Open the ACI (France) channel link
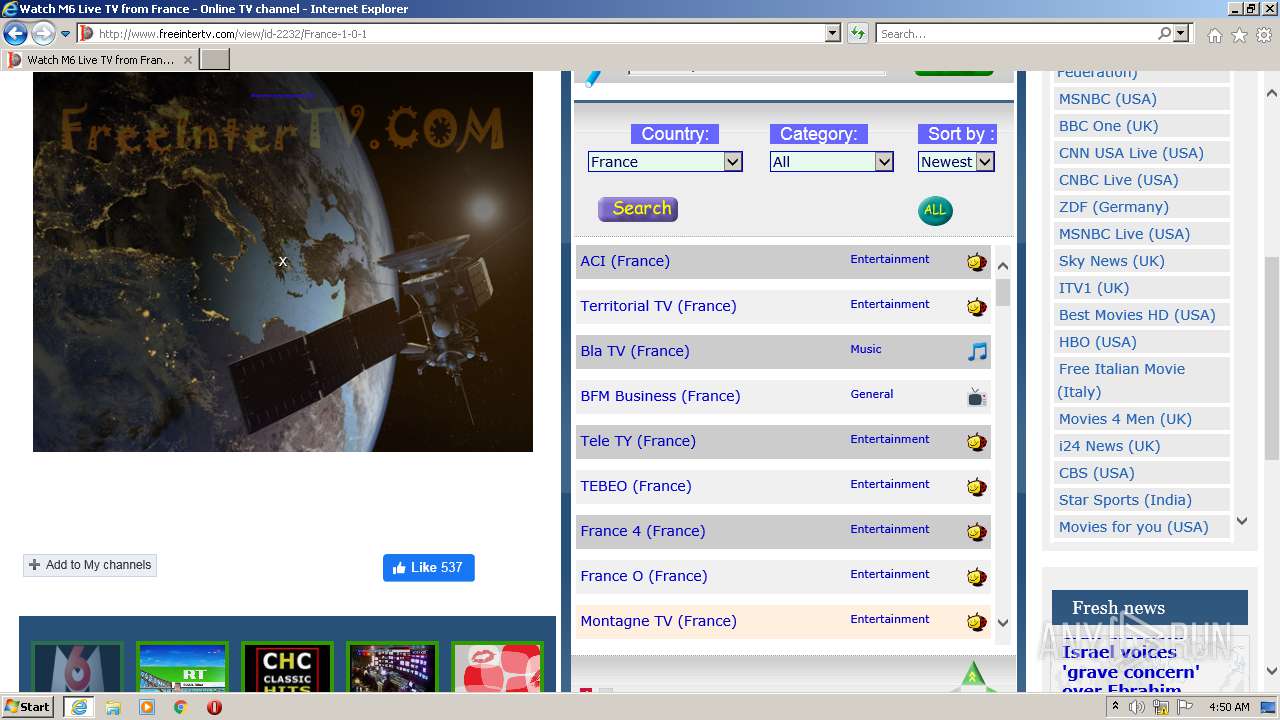This screenshot has width=1280, height=720. [x=625, y=261]
